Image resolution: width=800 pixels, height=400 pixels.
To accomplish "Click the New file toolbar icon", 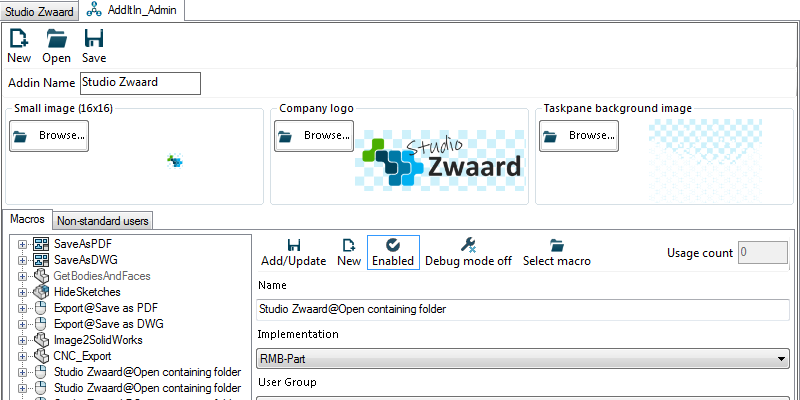I will [19, 39].
